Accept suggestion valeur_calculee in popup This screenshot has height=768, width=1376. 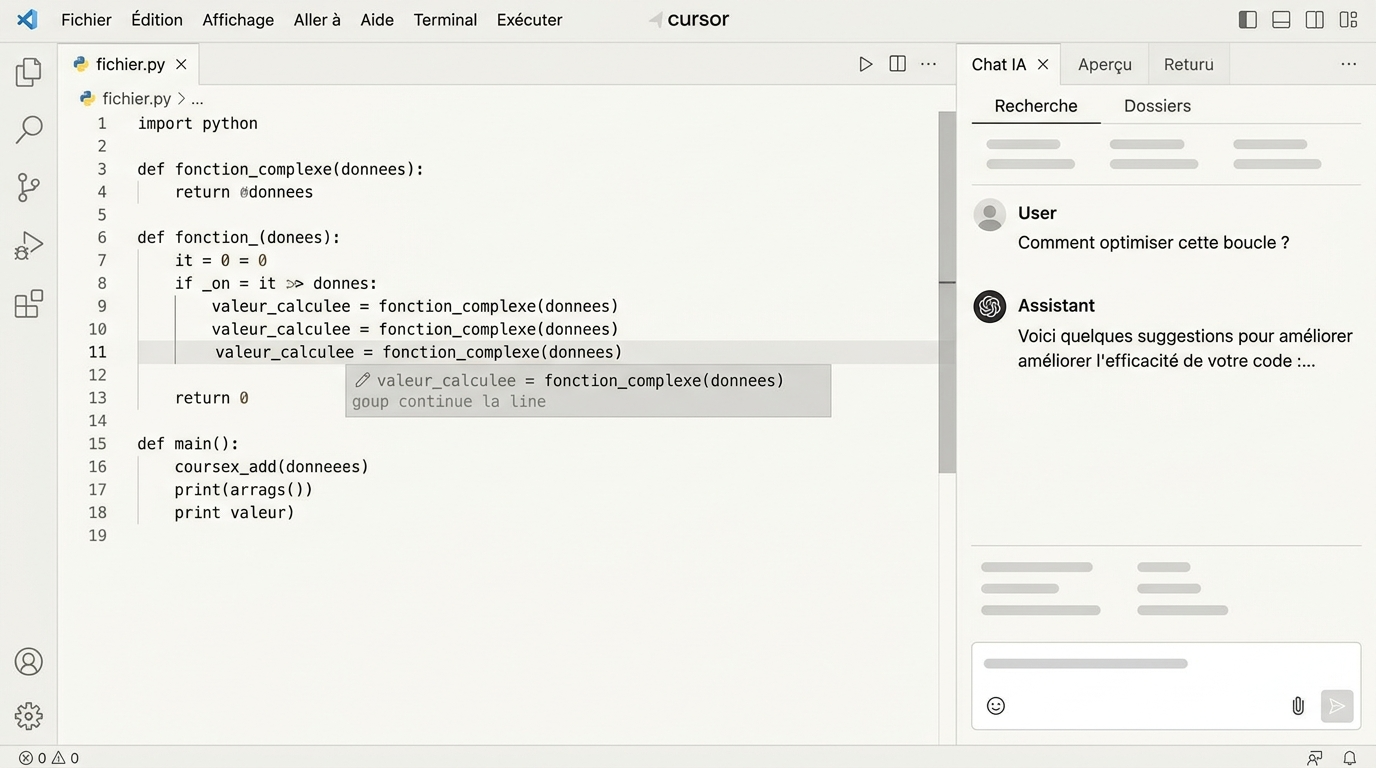coord(580,380)
